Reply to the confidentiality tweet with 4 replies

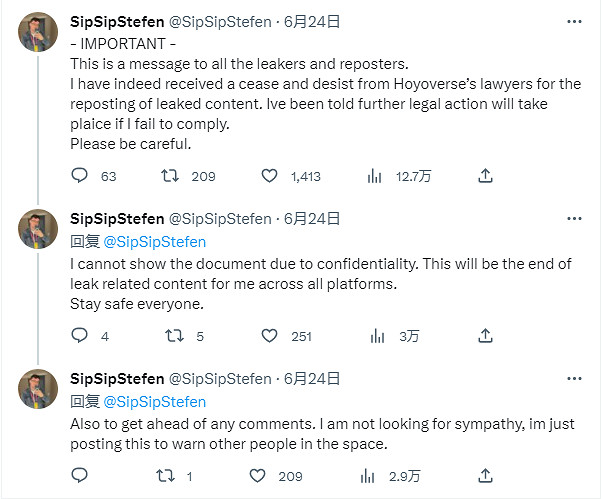click(x=81, y=336)
